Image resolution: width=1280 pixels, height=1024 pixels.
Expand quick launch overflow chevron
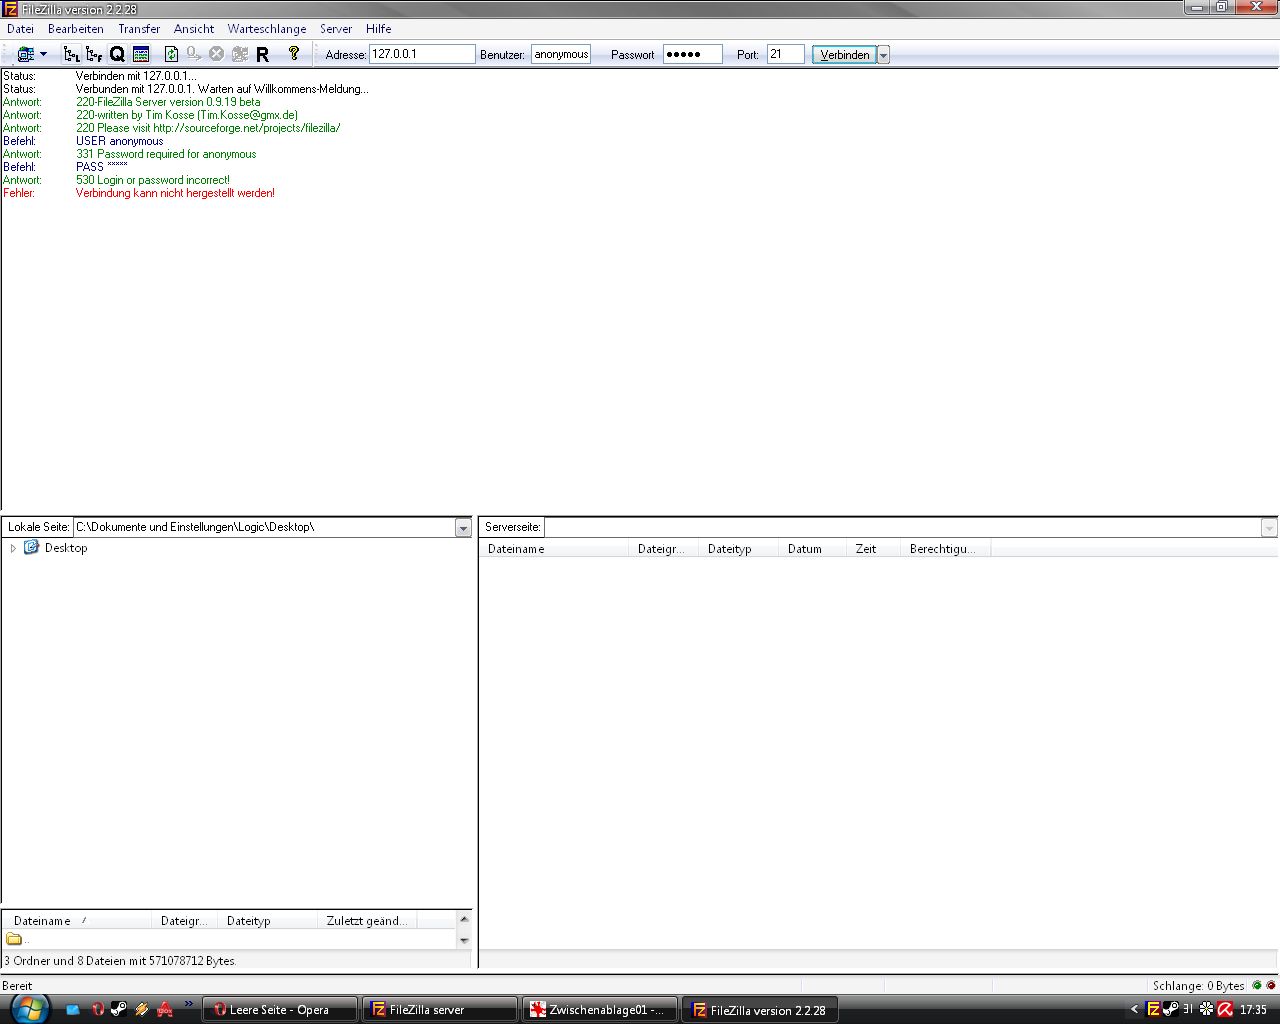point(188,1005)
